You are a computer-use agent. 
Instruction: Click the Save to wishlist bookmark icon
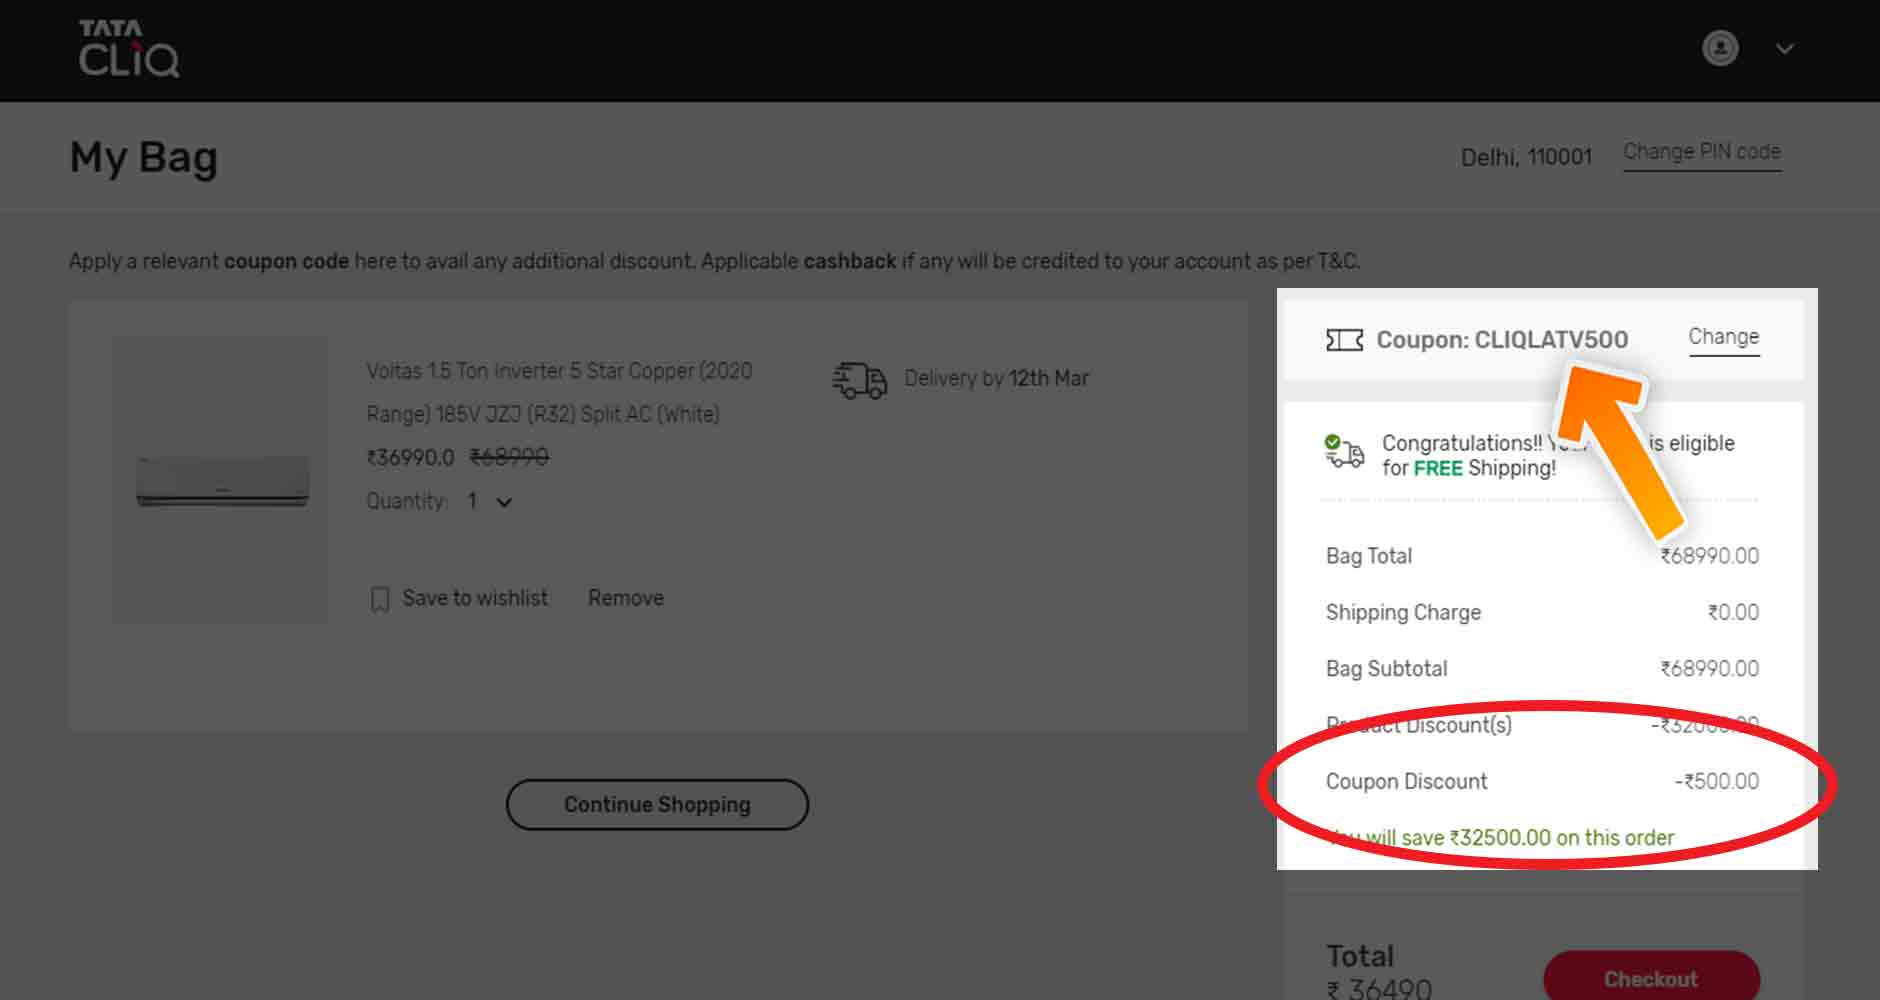(380, 599)
